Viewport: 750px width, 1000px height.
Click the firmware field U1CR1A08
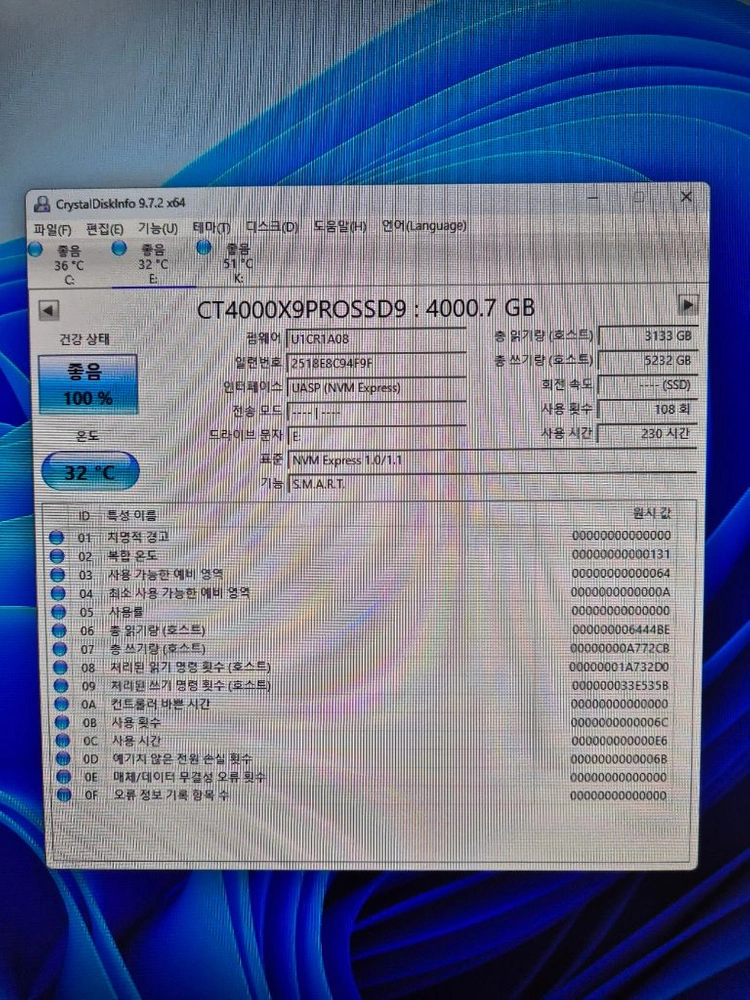(376, 339)
